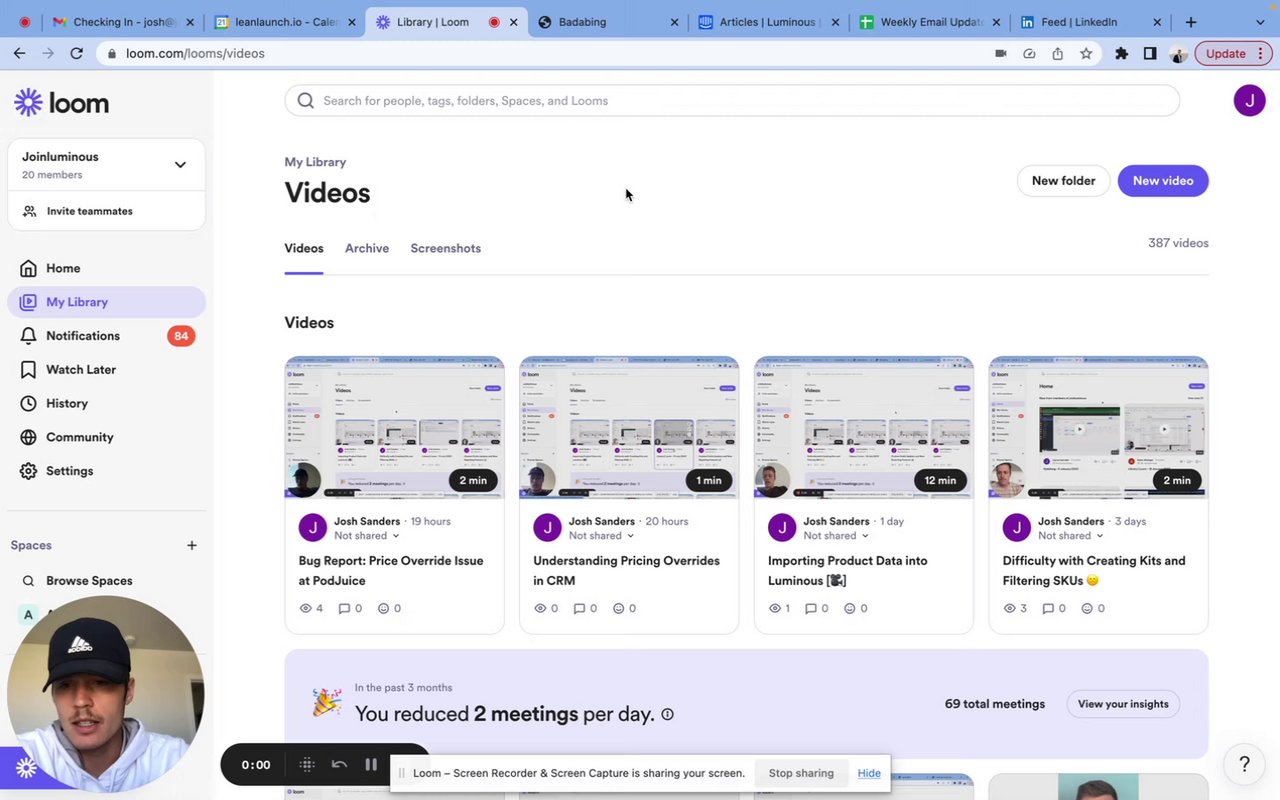The width and height of the screenshot is (1280, 800).
Task: Click the New folder button
Action: point(1063,181)
